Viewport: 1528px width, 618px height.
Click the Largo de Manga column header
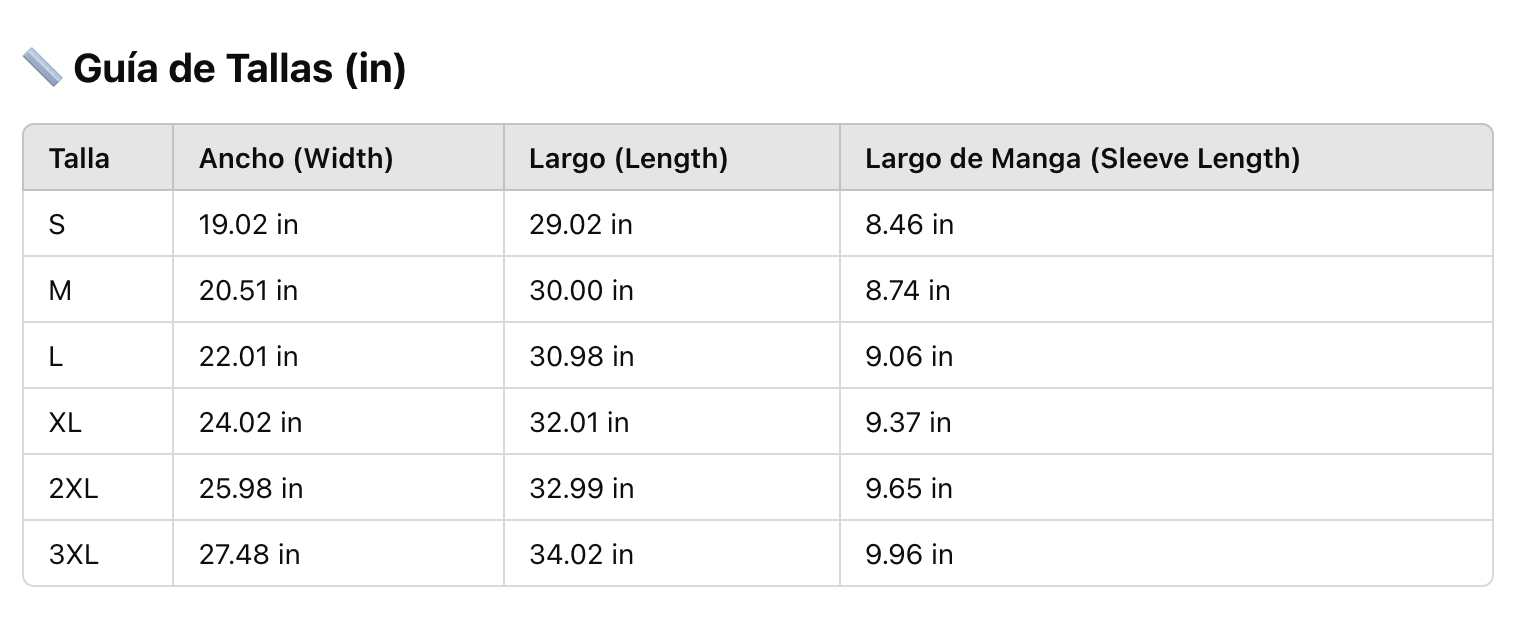tap(1082, 158)
